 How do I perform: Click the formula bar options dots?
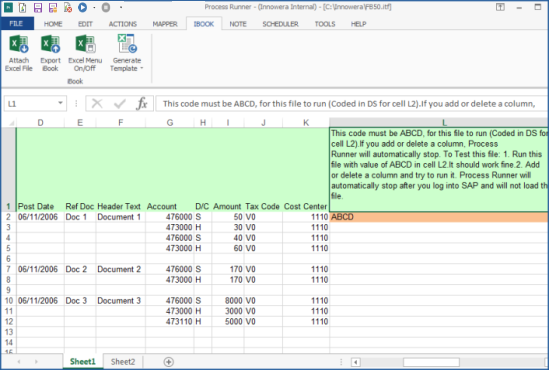click(76, 104)
